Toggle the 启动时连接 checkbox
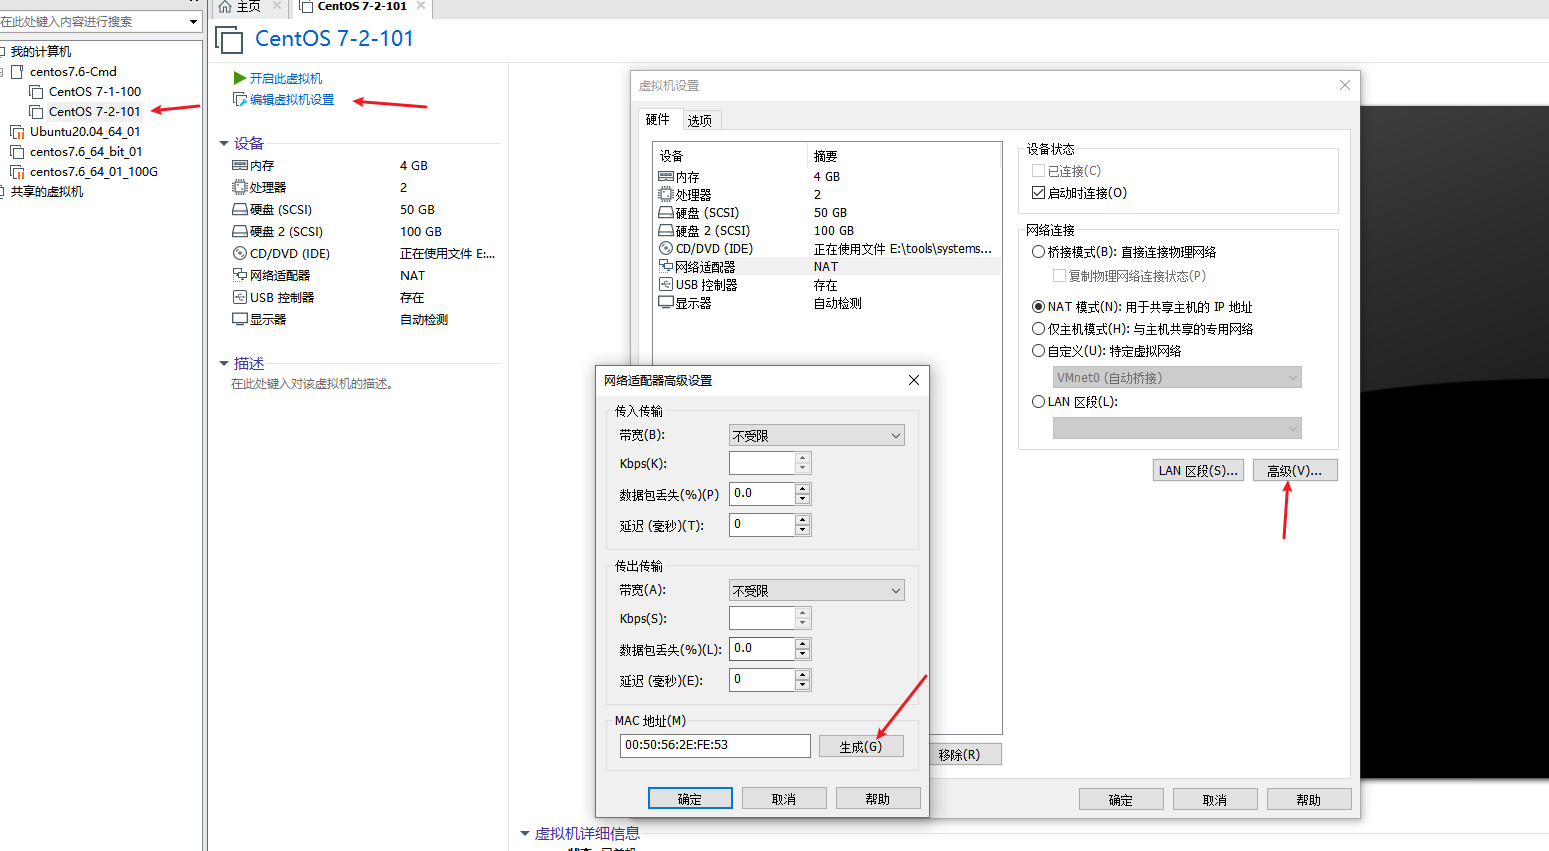This screenshot has width=1549, height=851. point(1038,193)
